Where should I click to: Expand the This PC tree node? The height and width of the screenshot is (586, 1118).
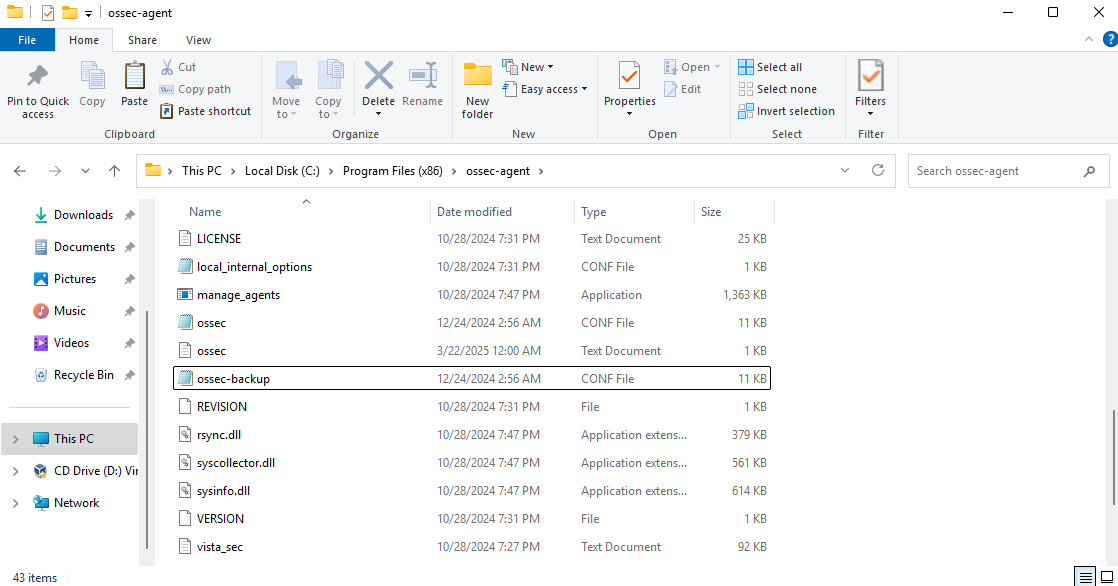[x=16, y=439]
